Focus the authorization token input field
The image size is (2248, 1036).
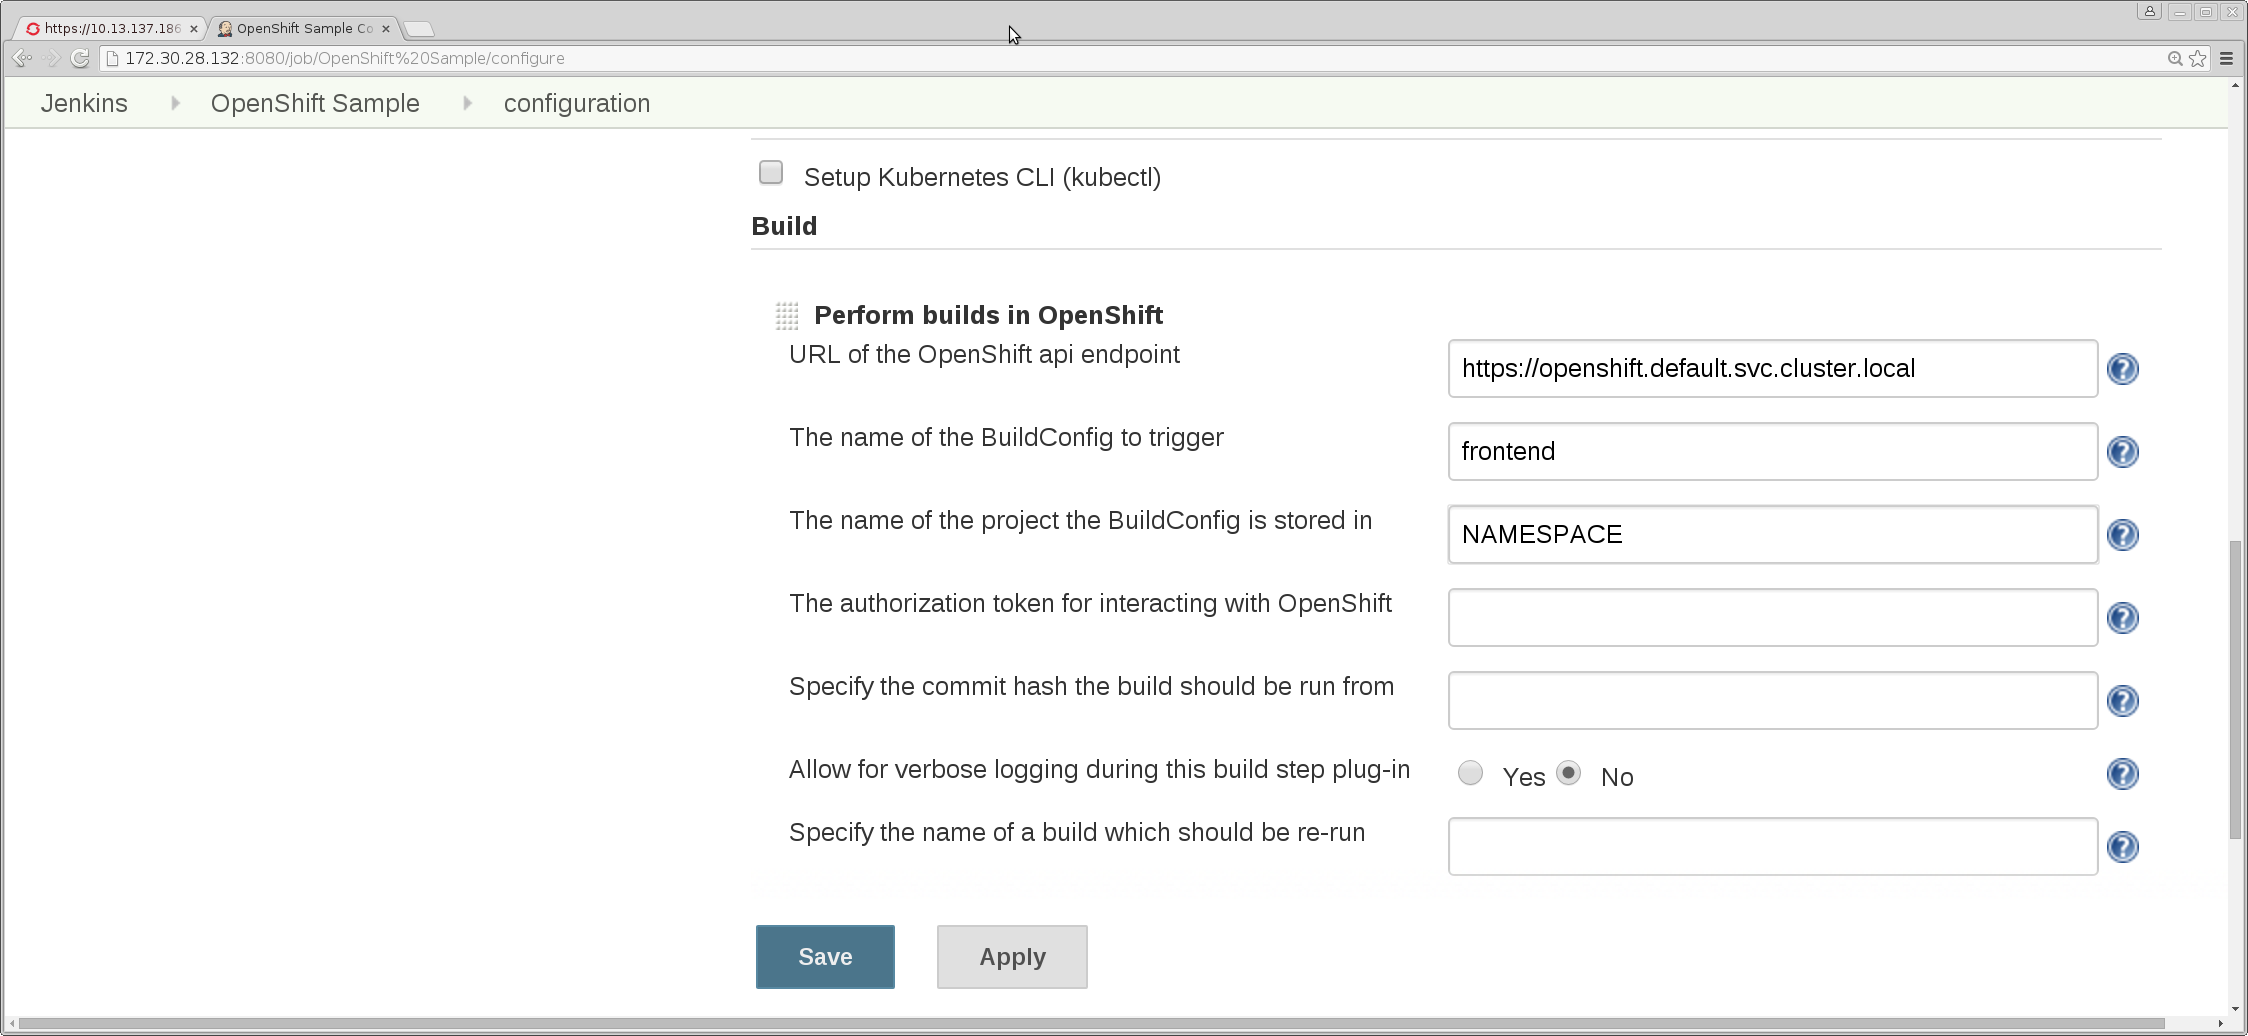click(1772, 618)
